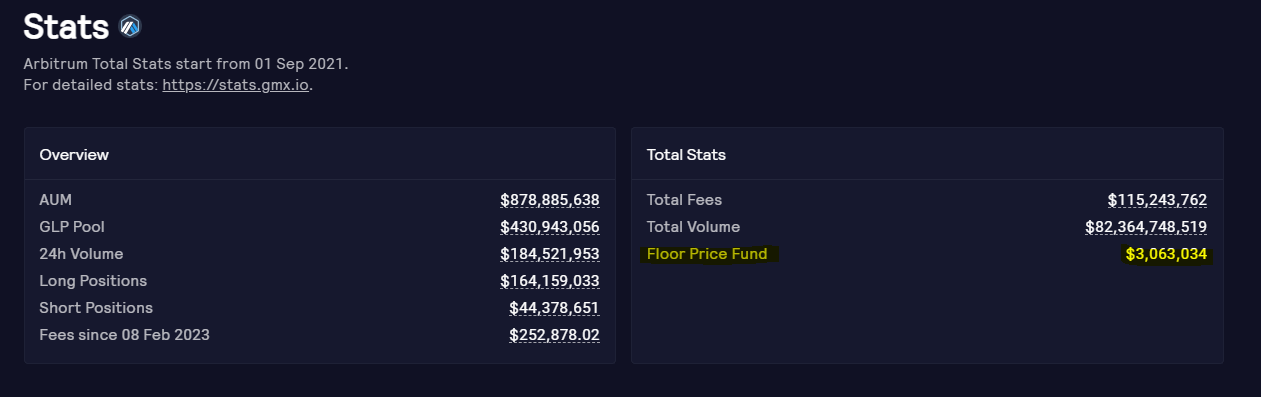Click the GLP Pool value $430,943,056

550,227
